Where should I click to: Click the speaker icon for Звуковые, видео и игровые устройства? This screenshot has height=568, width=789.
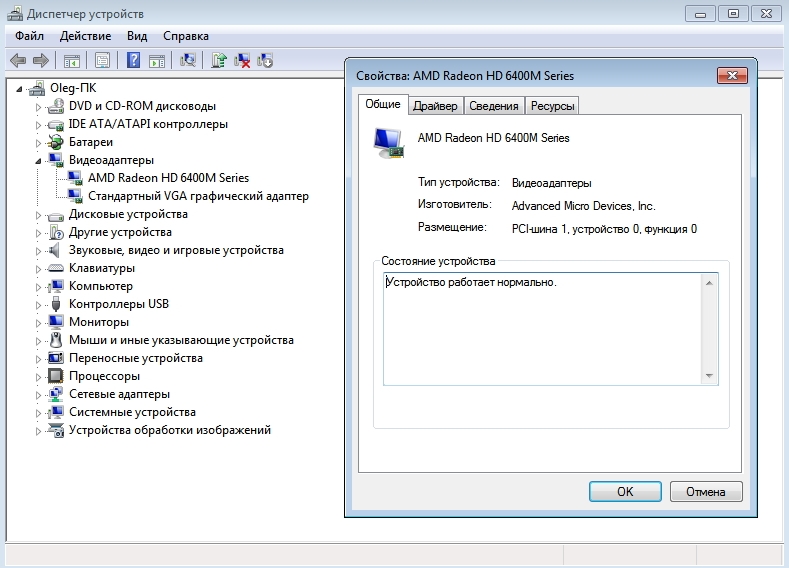54,250
